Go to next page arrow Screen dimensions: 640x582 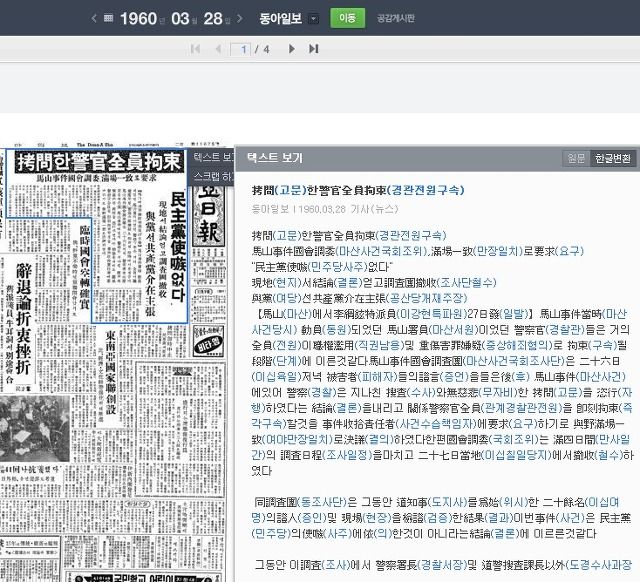pyautogui.click(x=291, y=49)
